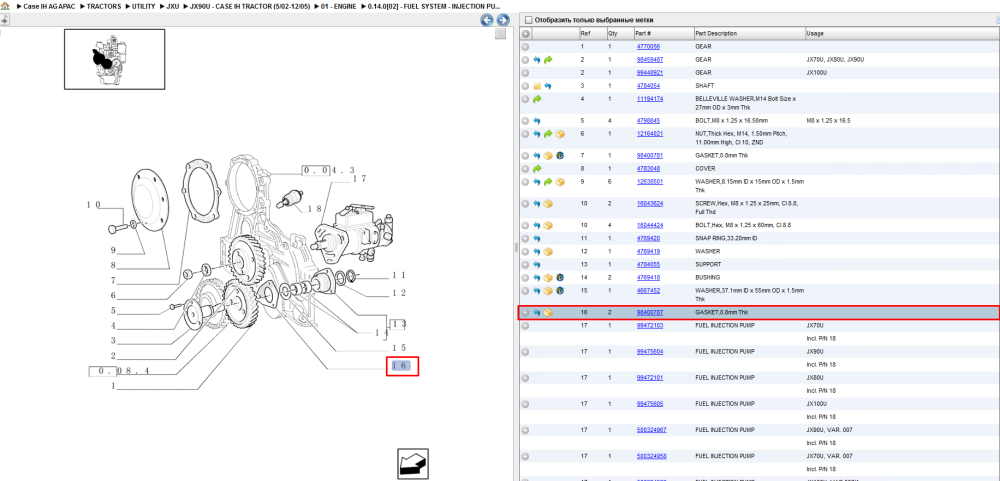The image size is (1000, 481).
Task: Select callout '18' in the diagram
Action: click(x=314, y=209)
